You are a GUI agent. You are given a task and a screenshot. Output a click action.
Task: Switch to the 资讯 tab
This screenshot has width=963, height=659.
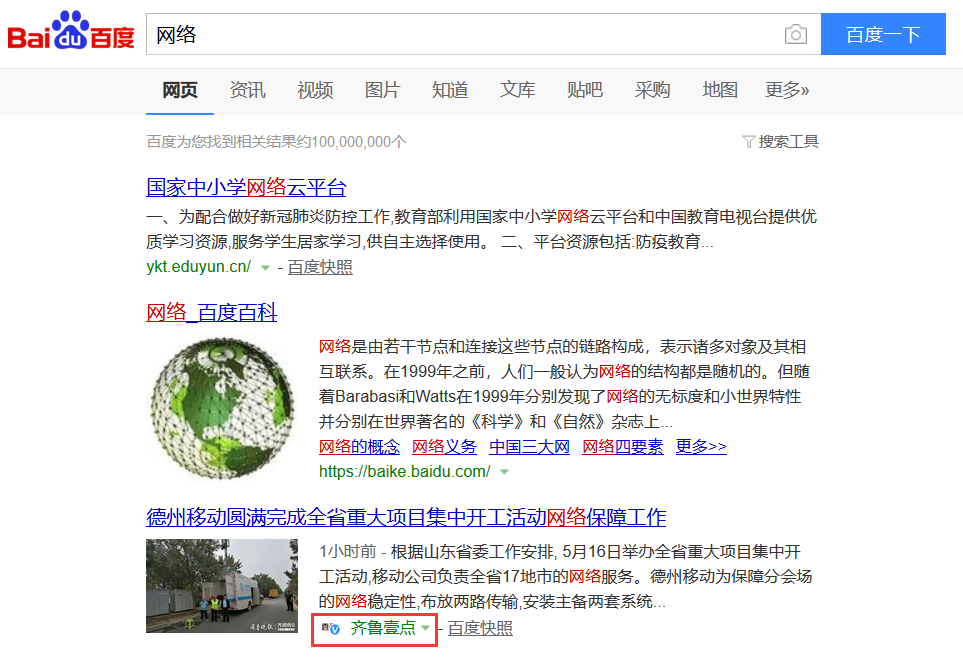click(247, 90)
